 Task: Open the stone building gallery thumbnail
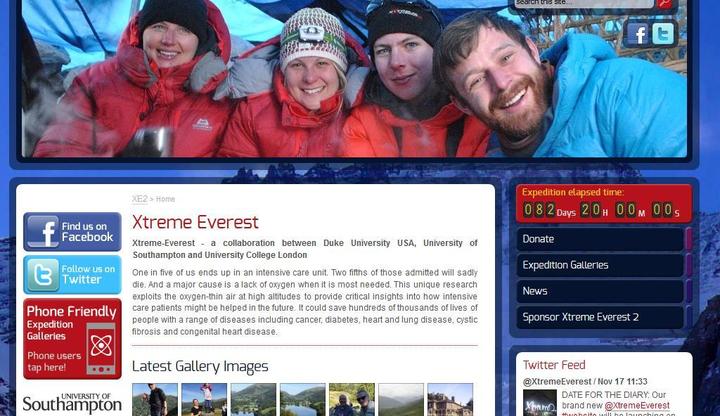tap(450, 399)
